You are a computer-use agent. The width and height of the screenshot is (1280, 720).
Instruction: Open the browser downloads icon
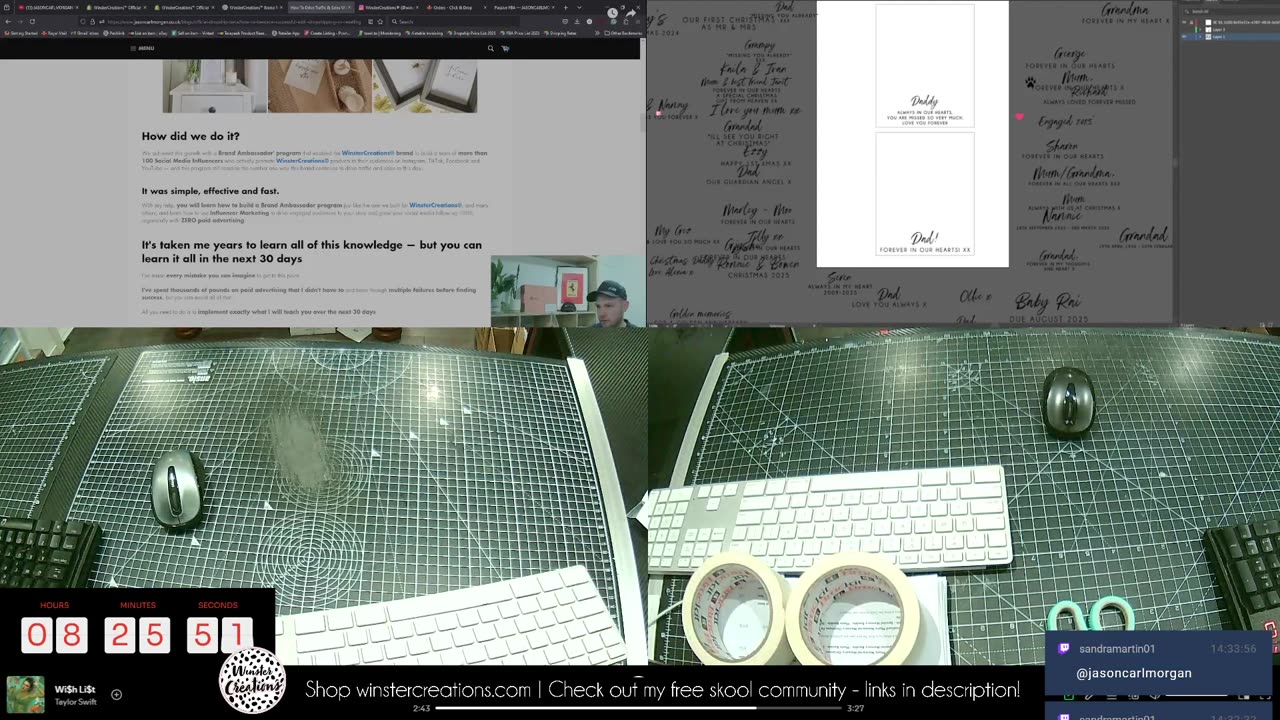(x=577, y=21)
